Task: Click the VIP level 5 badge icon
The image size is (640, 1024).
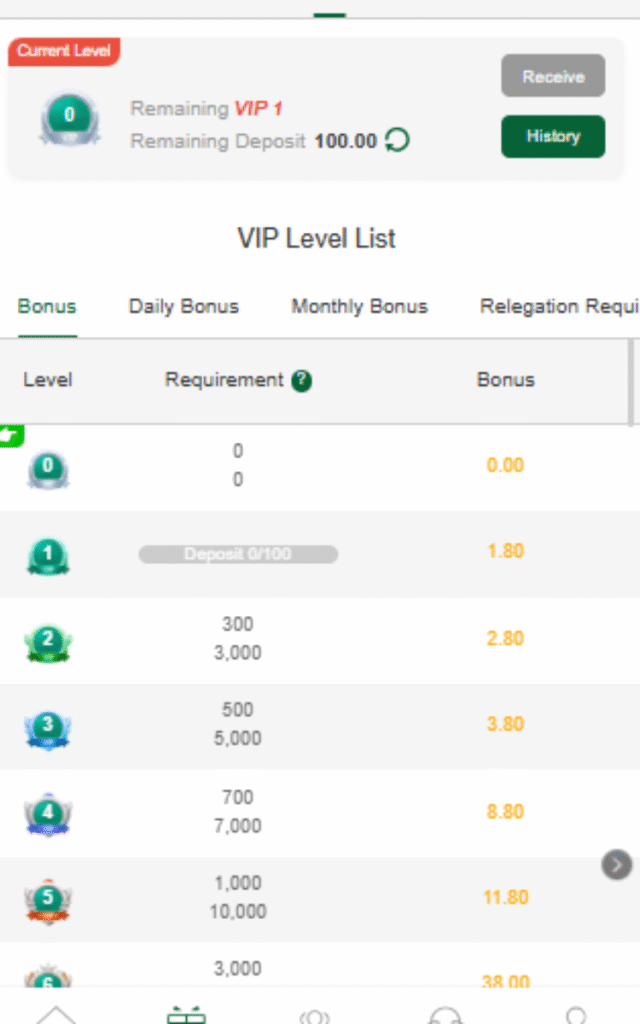Action: [48, 901]
